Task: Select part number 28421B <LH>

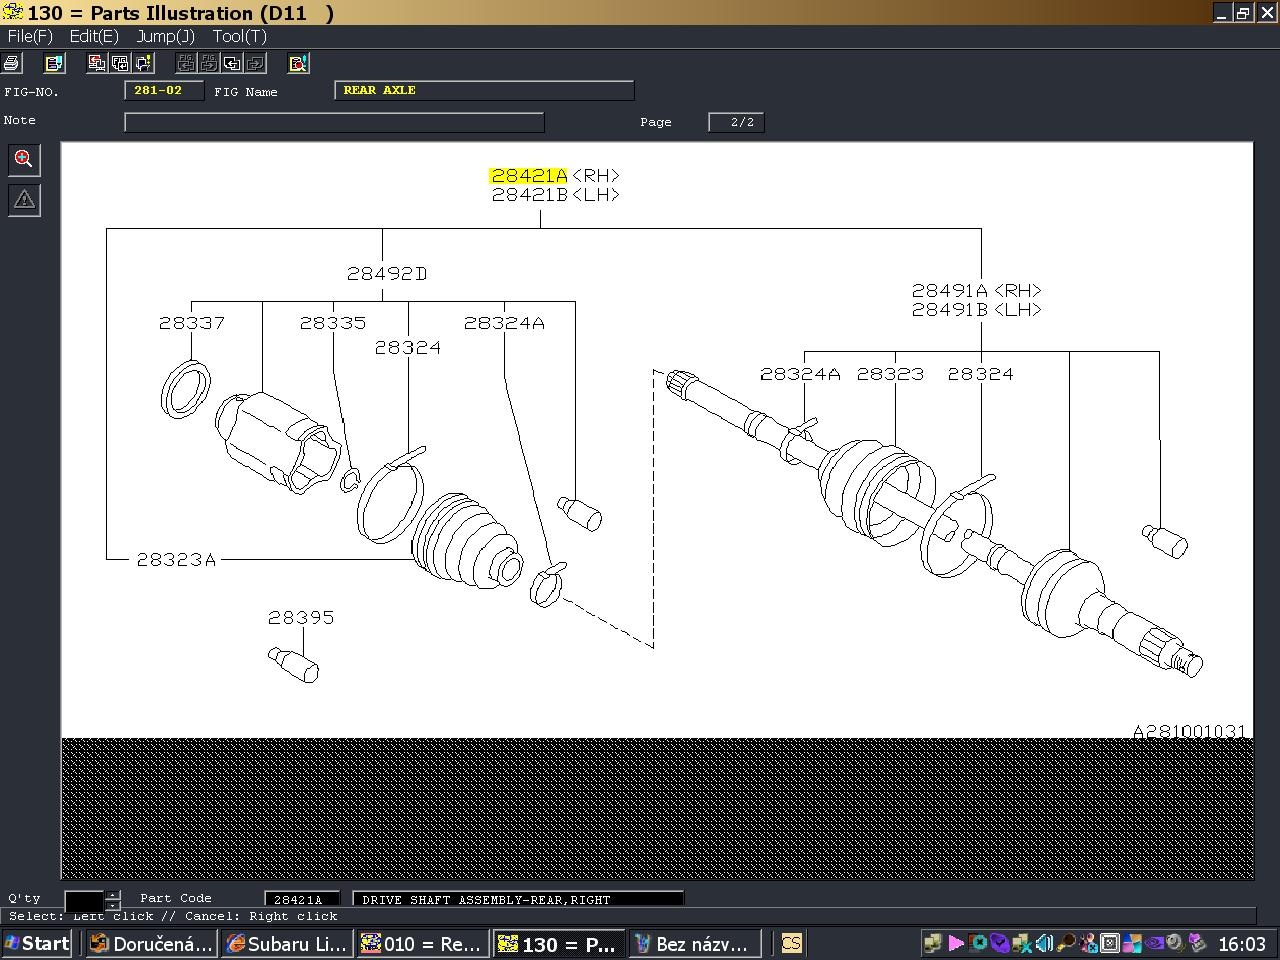Action: (555, 195)
